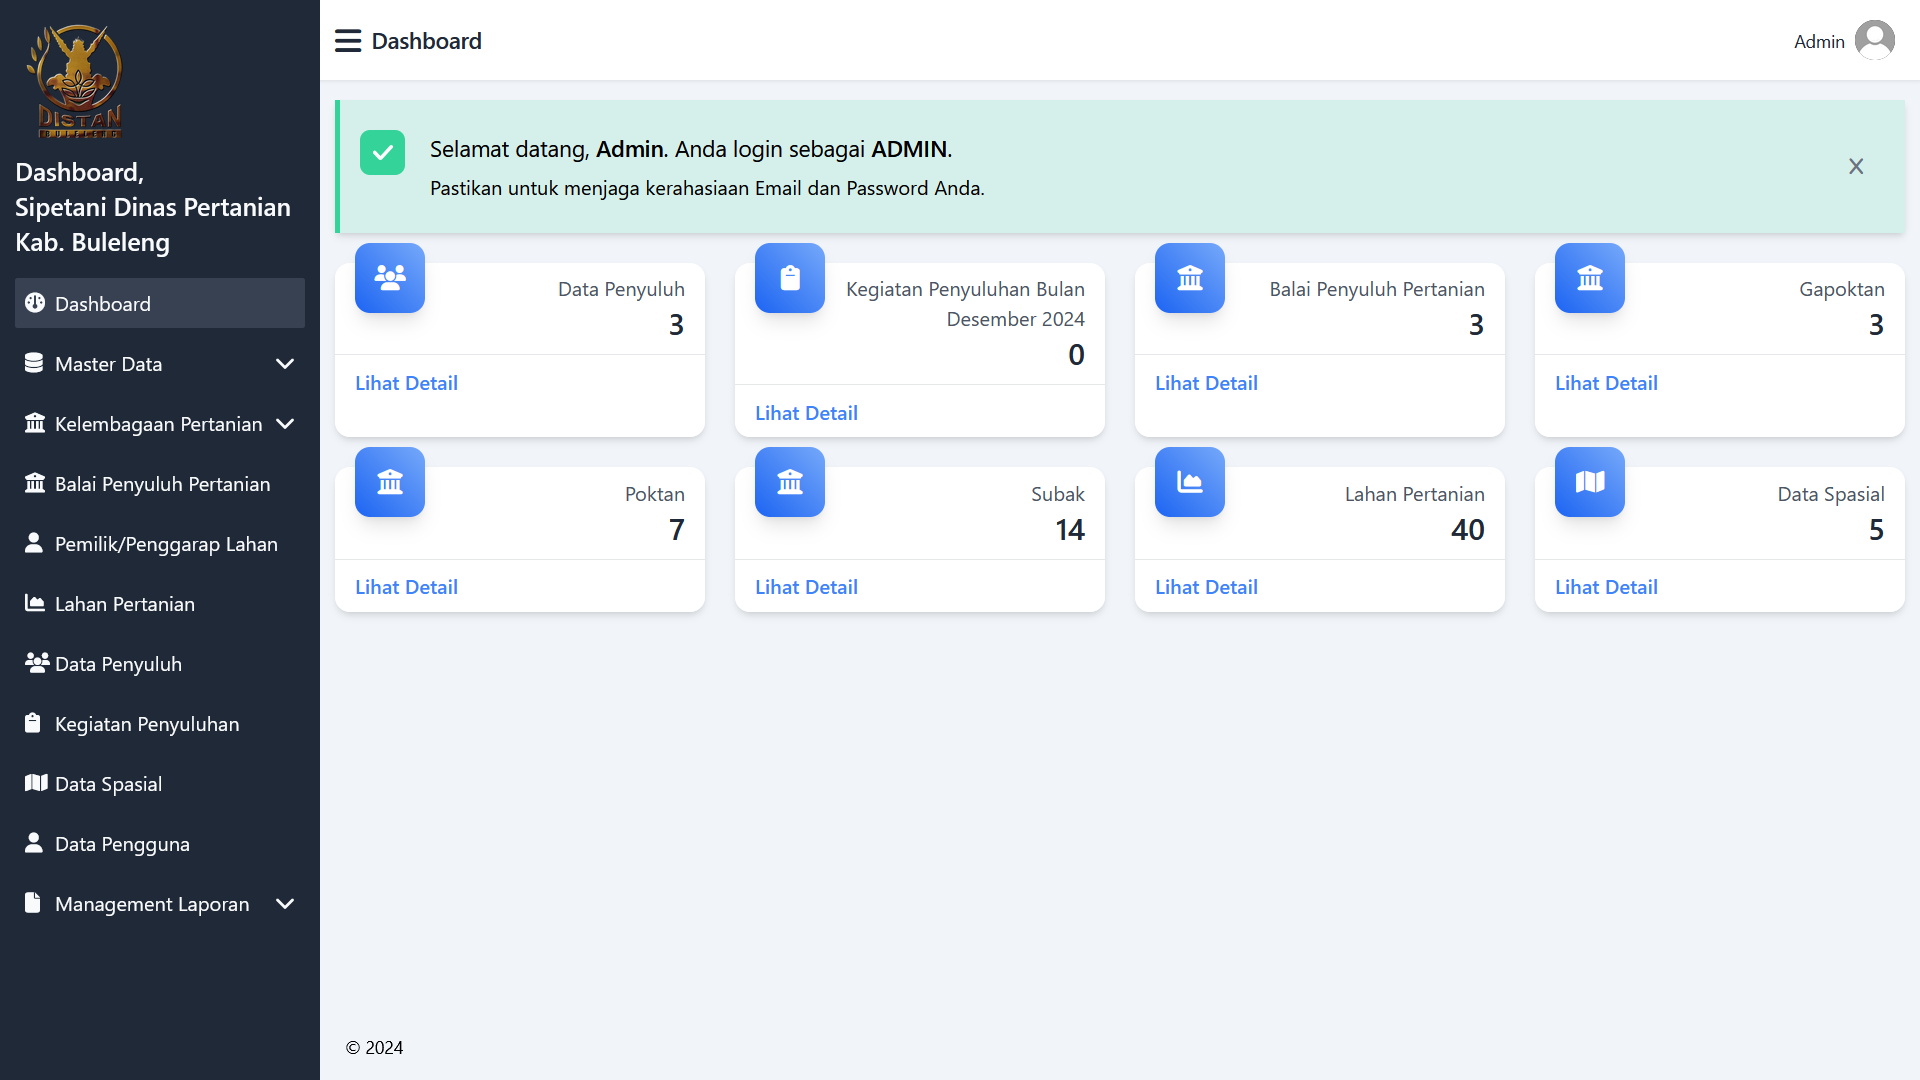Image resolution: width=1920 pixels, height=1080 pixels.
Task: Click the Admin profile avatar icon
Action: pos(1874,41)
